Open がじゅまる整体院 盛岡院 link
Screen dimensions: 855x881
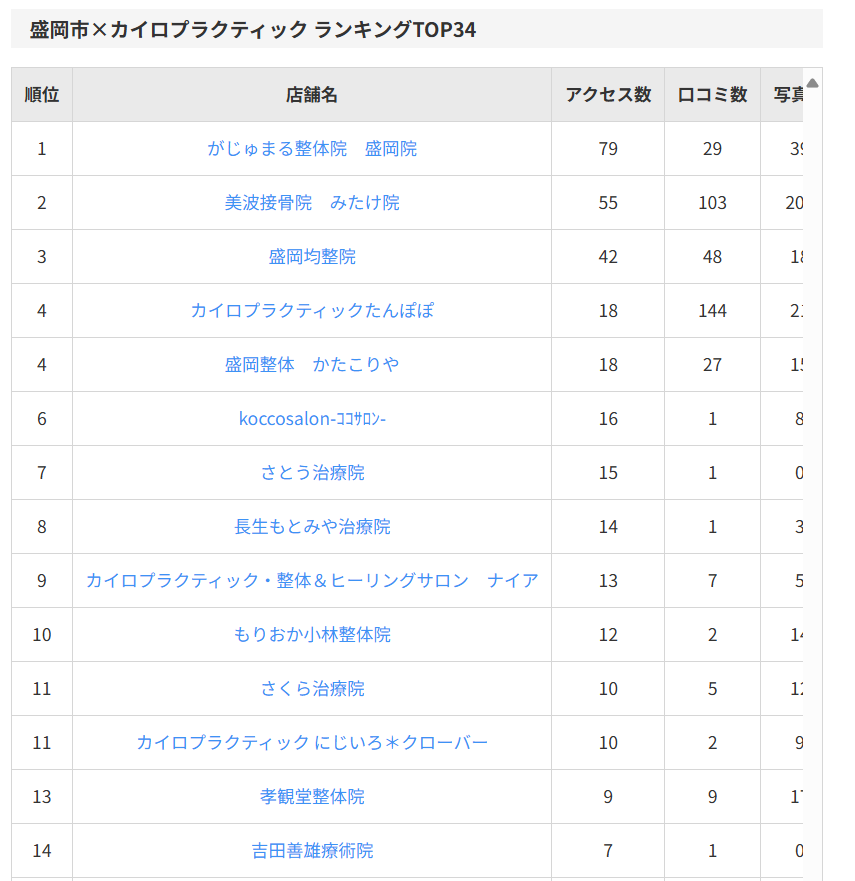click(x=312, y=149)
